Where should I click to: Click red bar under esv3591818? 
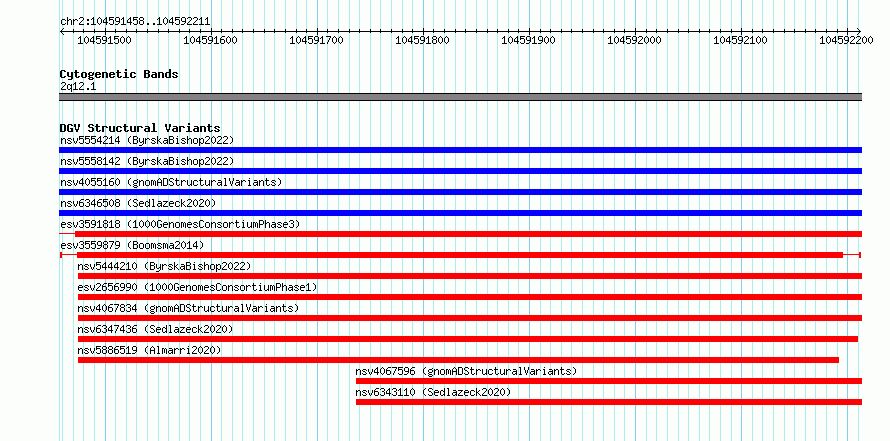(468, 234)
